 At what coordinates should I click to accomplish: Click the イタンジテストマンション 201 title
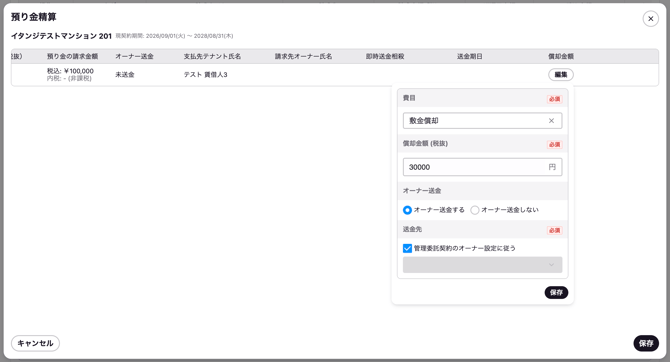(61, 36)
